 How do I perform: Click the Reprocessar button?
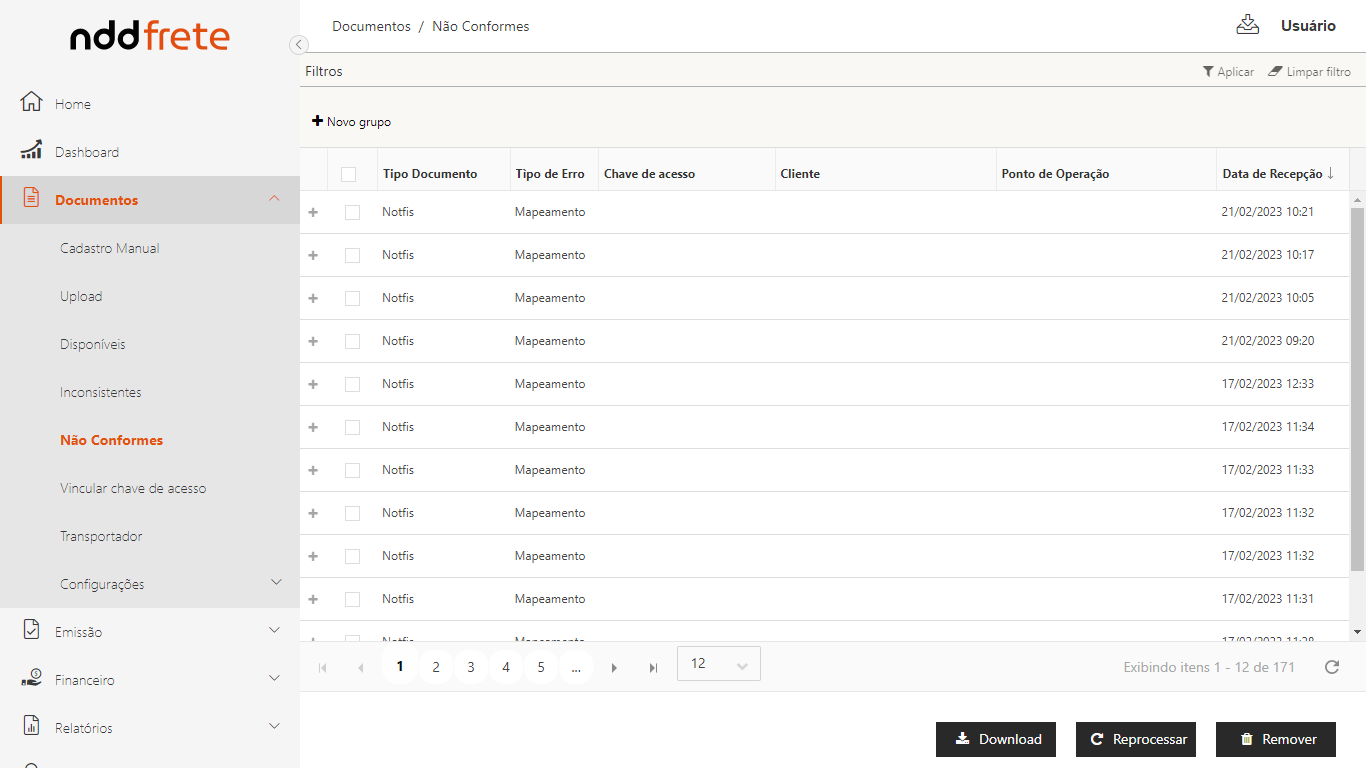pos(1136,739)
